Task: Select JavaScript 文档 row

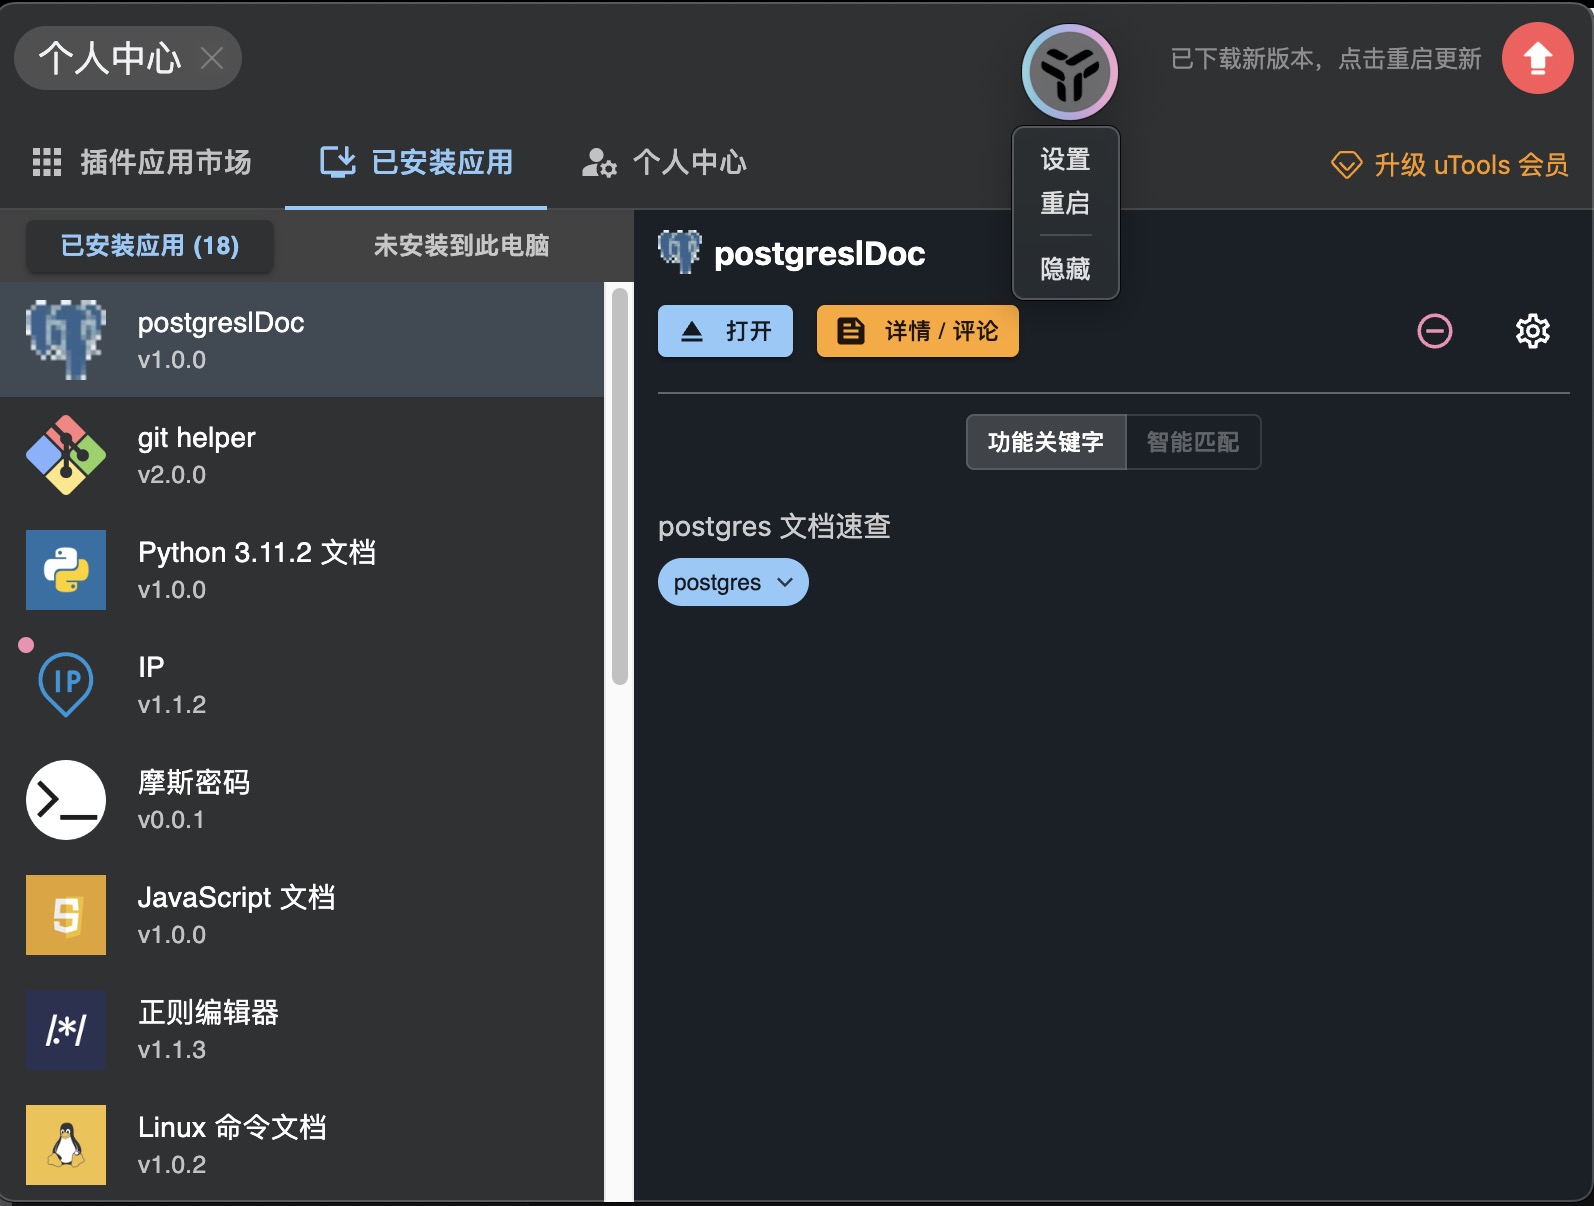Action: [x=302, y=915]
